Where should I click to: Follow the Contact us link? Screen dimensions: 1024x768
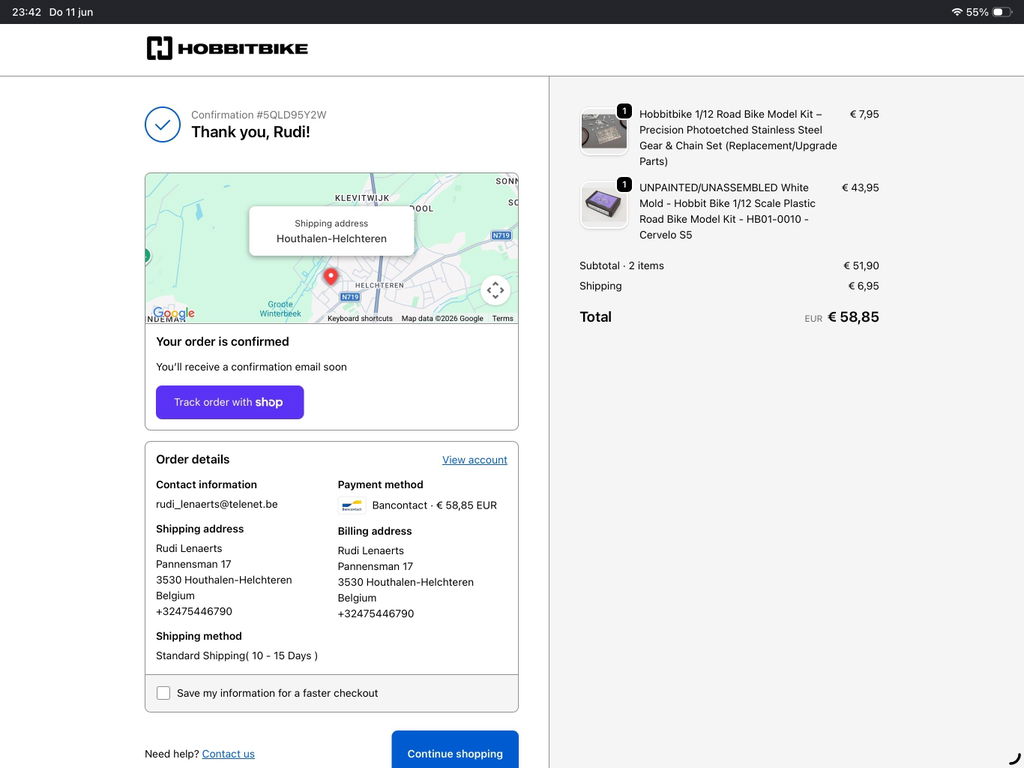coord(228,754)
